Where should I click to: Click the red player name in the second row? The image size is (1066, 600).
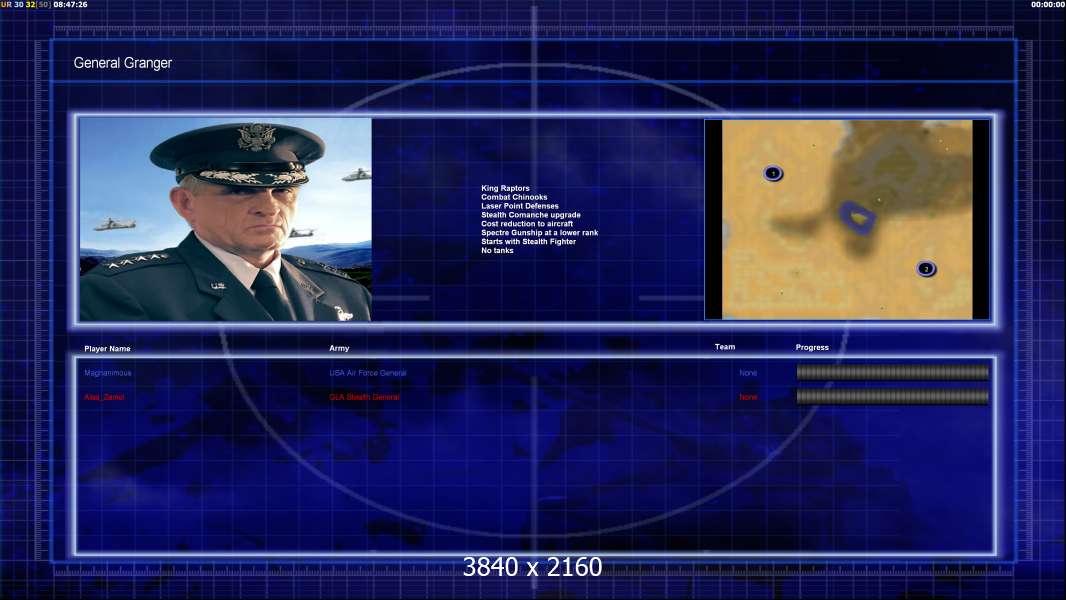pyautogui.click(x=105, y=397)
